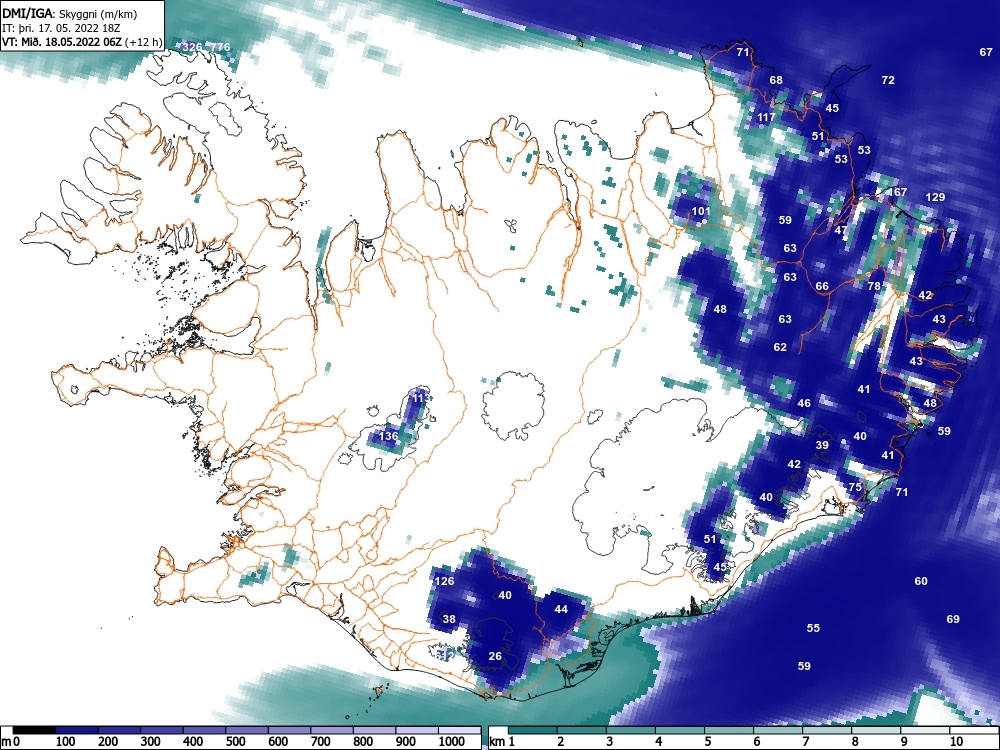Select the 46 visibility value
The width and height of the screenshot is (1000, 750).
tap(804, 403)
